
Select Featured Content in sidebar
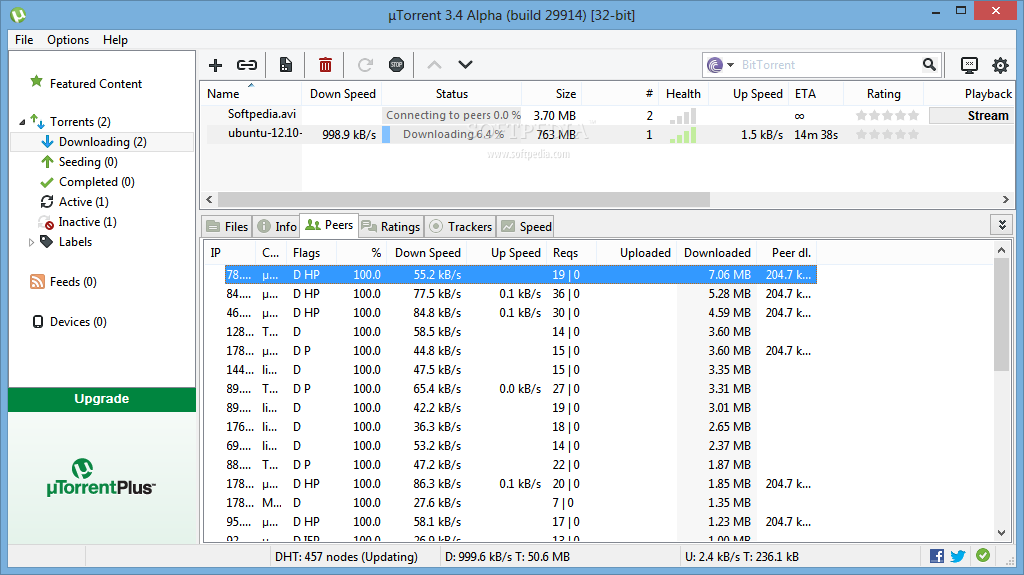[x=95, y=84]
